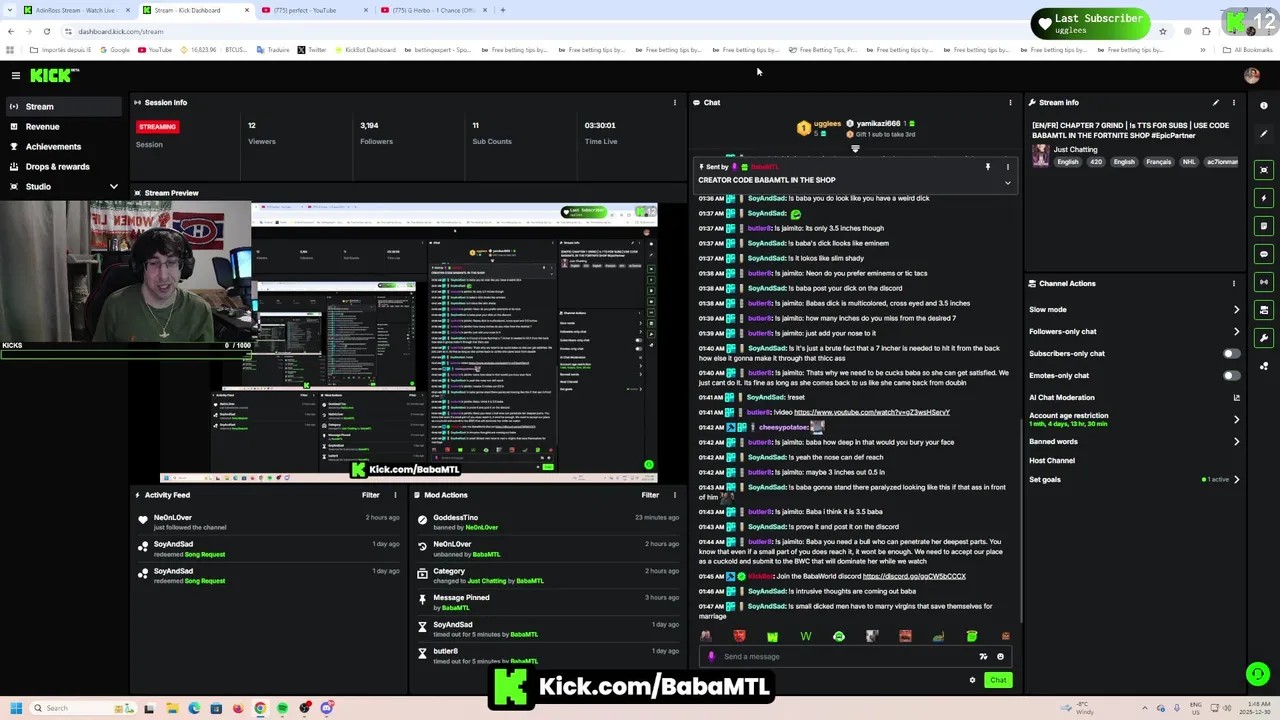Edit stream info with the pencil icon
Screen dimensions: 1280x720
[x=1216, y=102]
